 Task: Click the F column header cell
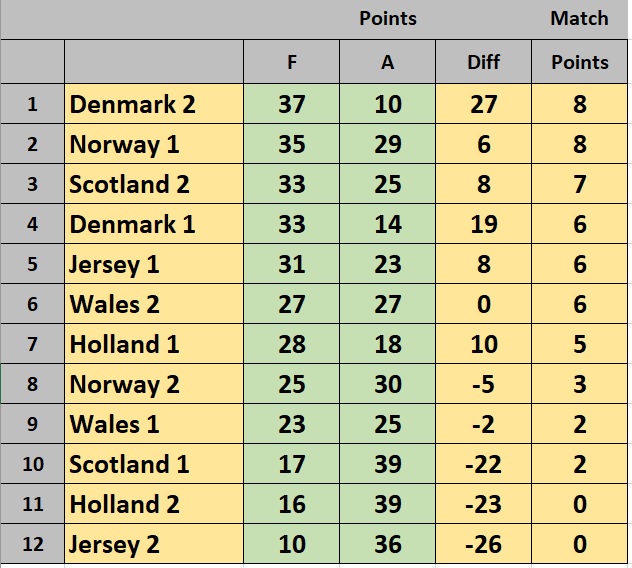coord(291,62)
